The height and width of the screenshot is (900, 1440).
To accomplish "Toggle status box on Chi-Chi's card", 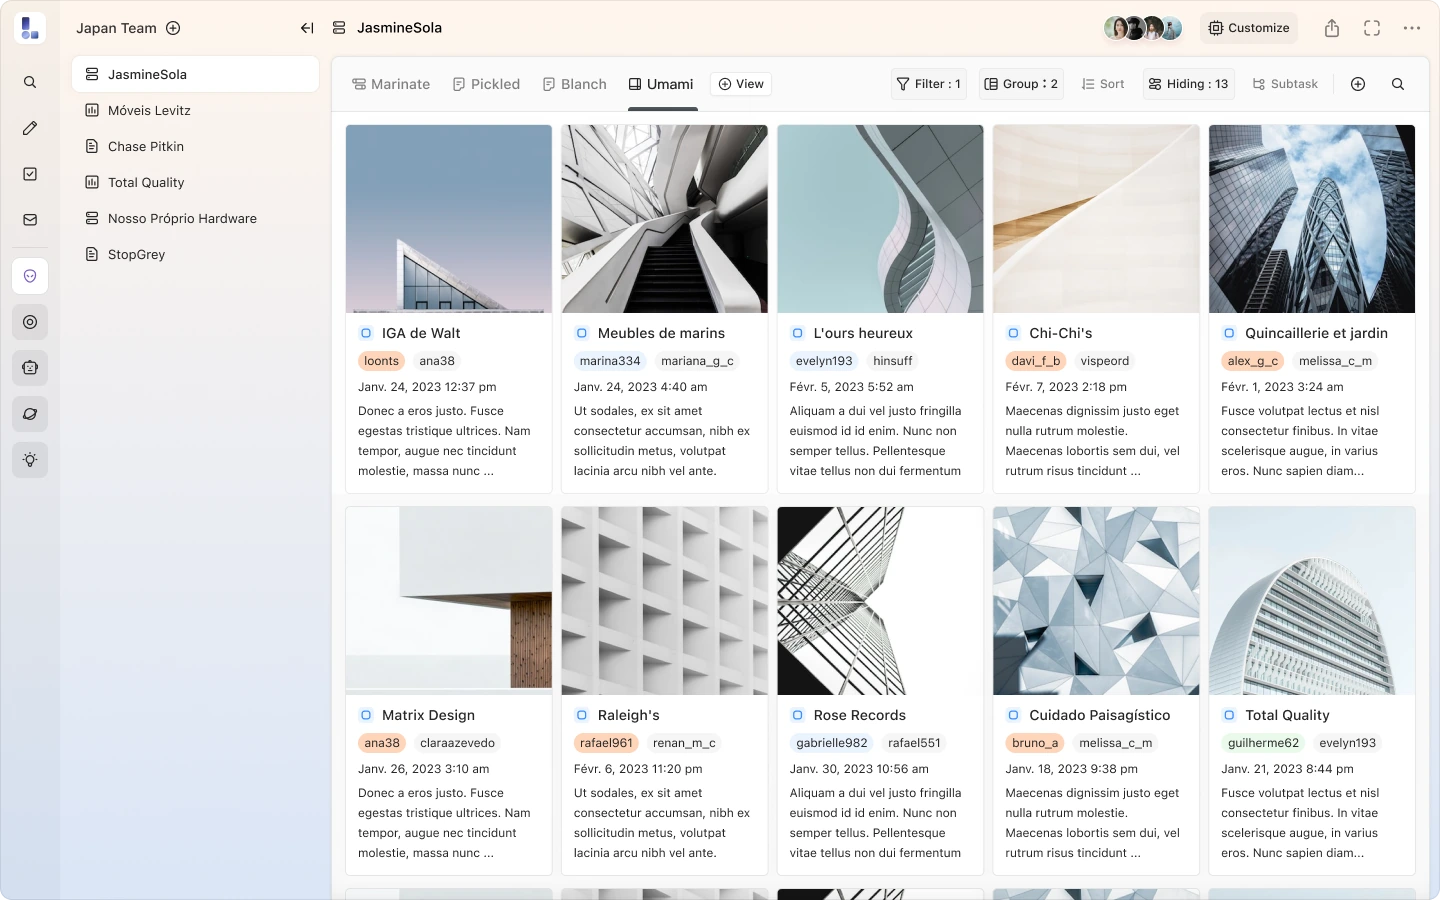I will coord(1013,333).
